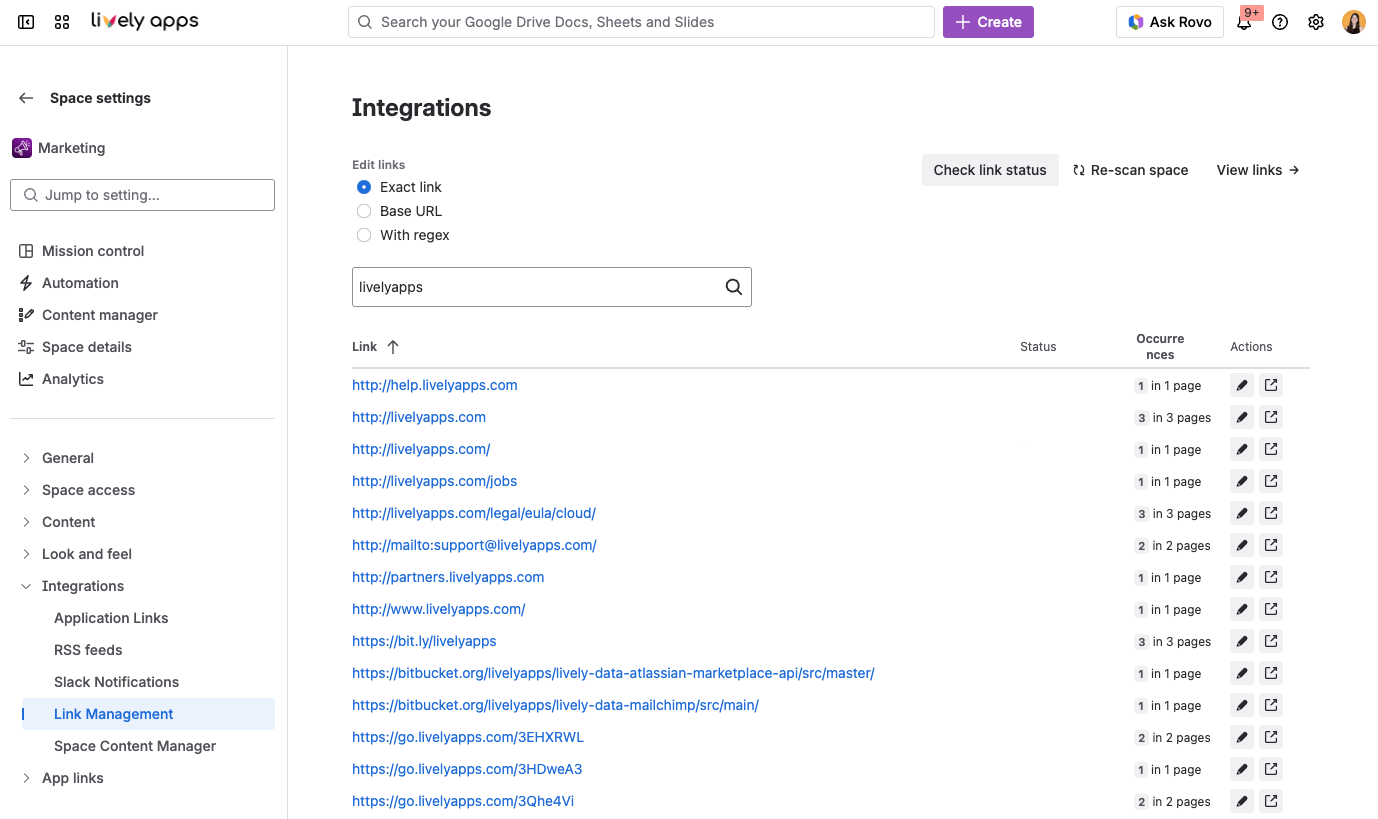
Task: Trigger the search magnifier in the livelyapps filter field
Action: pos(734,287)
